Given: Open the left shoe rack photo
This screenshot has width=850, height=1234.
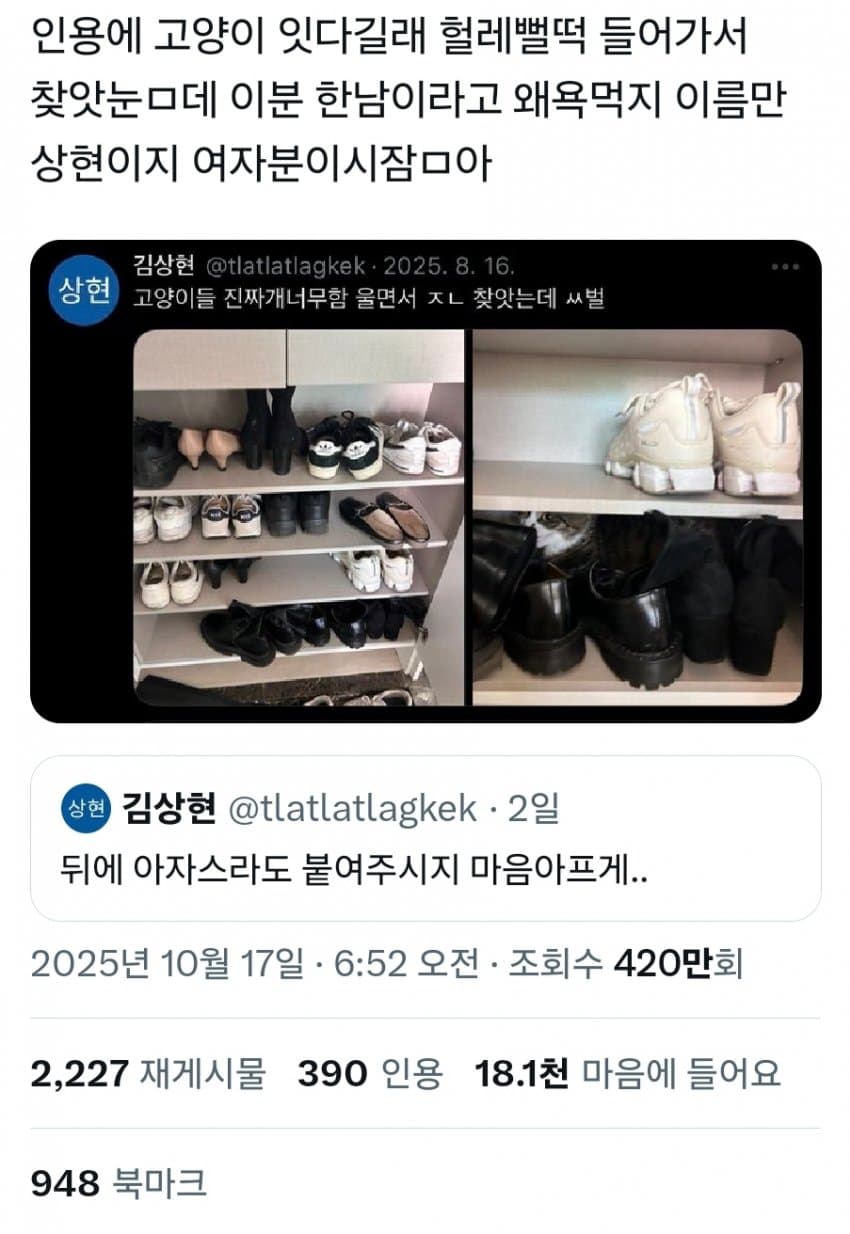Looking at the screenshot, I should click(x=299, y=517).
